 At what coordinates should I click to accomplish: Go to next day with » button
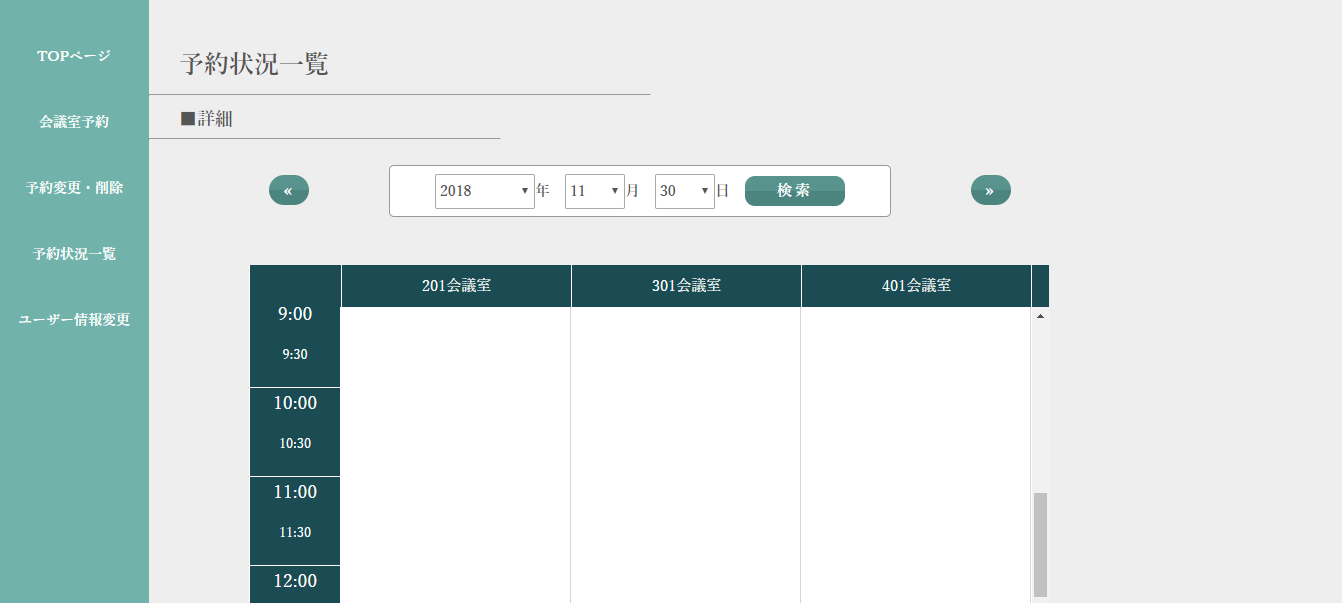990,190
